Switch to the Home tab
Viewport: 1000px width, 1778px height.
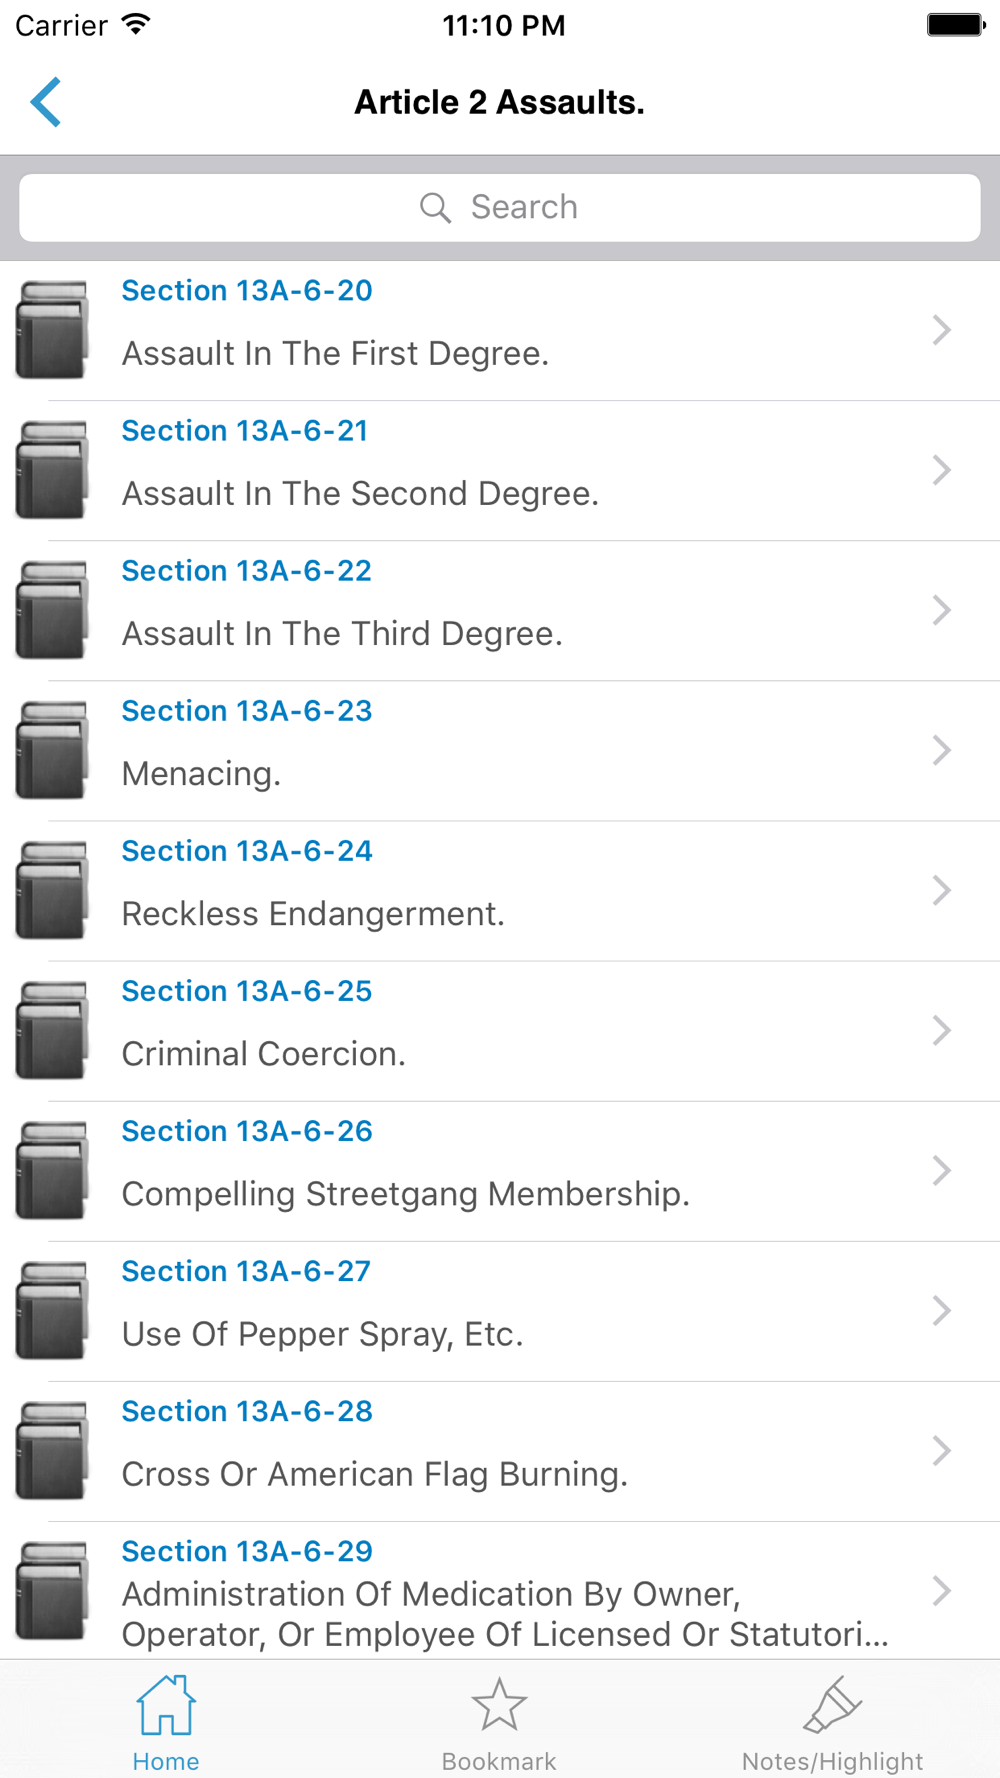coord(166,1722)
